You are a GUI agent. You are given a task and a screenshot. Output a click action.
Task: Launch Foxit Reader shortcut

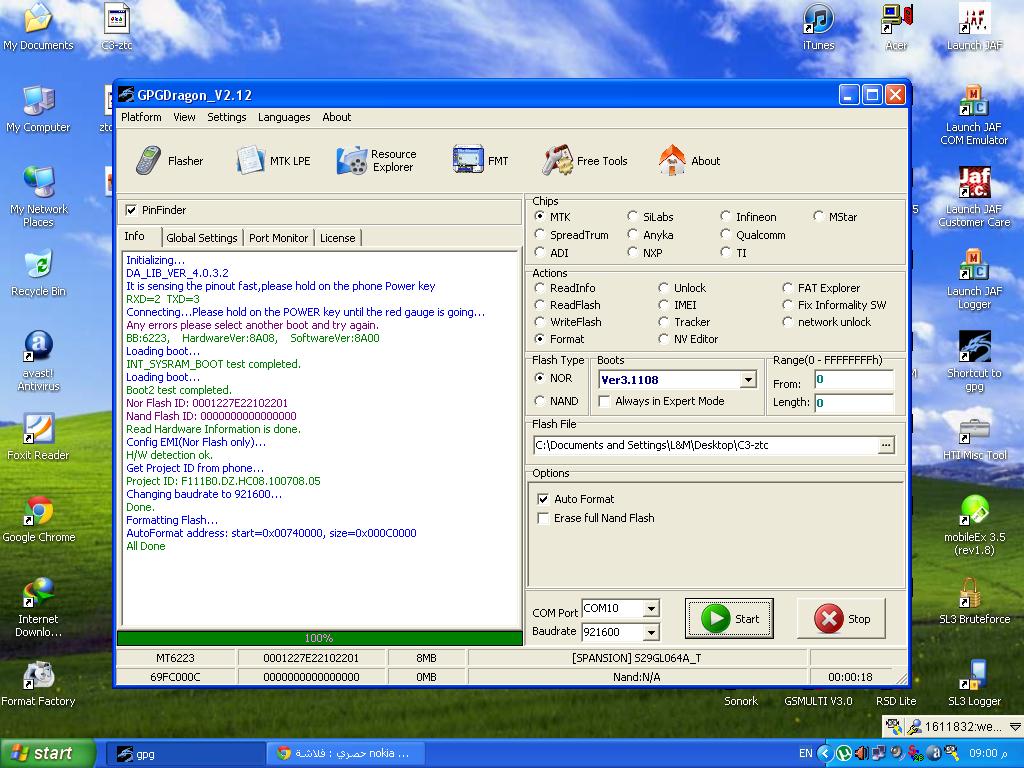[38, 436]
